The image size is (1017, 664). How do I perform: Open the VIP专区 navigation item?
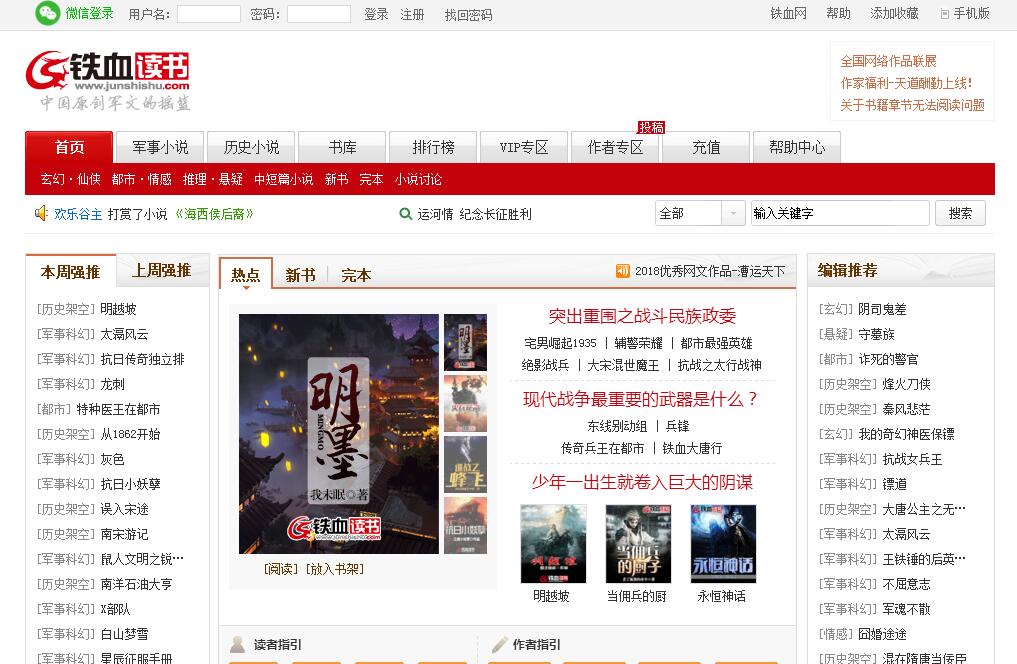pos(524,147)
